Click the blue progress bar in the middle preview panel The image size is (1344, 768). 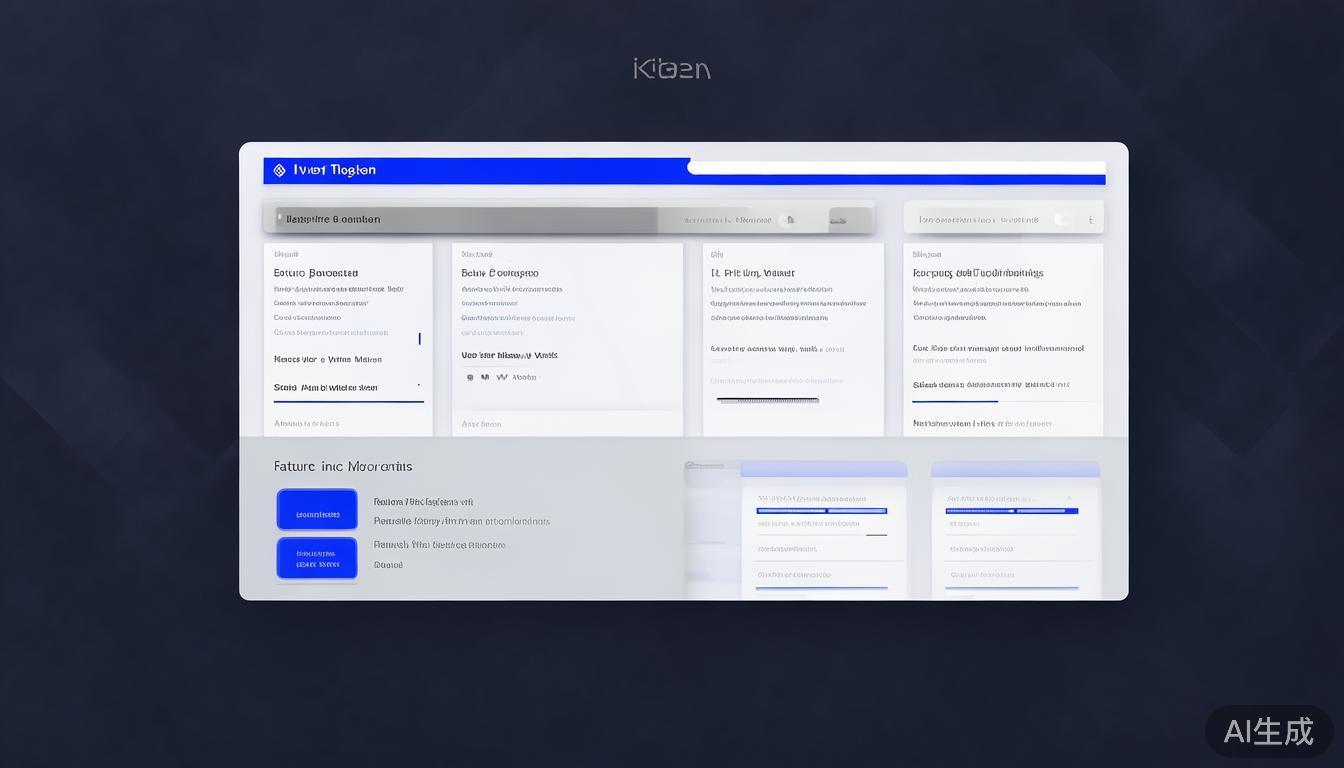(x=821, y=511)
